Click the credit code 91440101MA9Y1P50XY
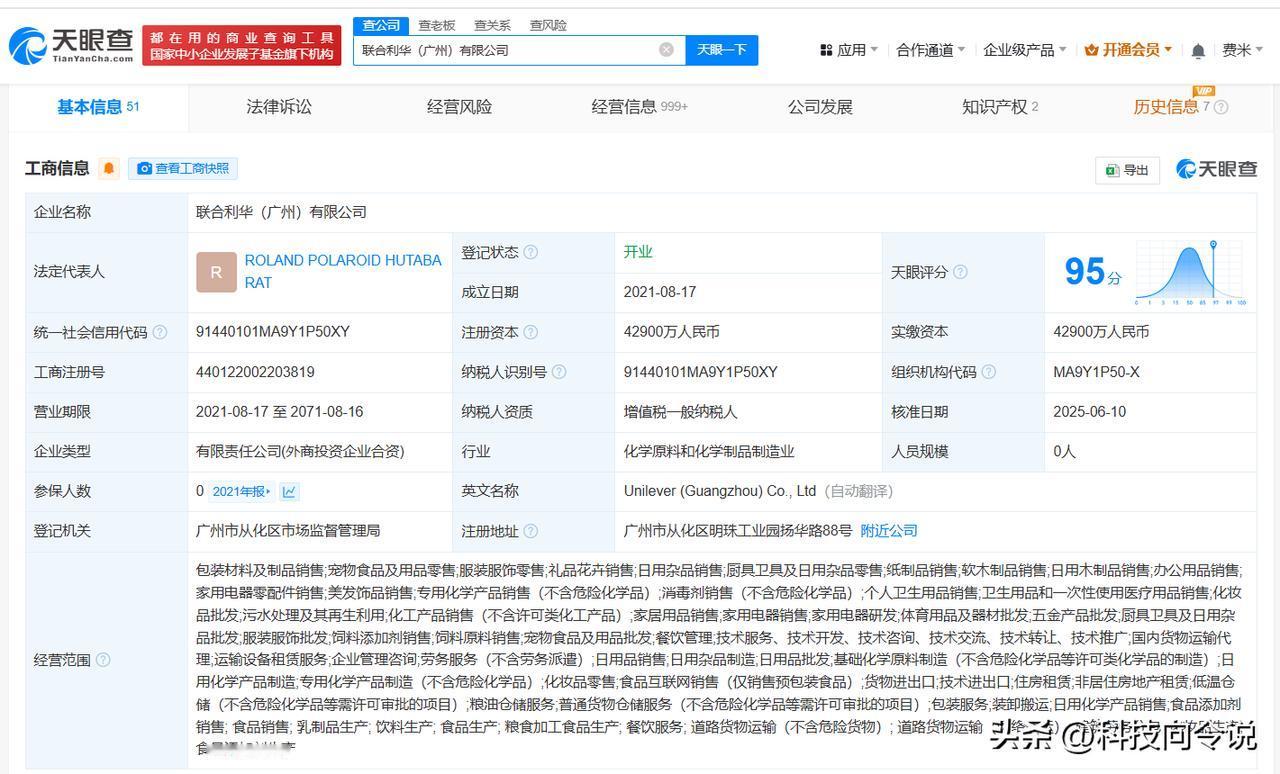 click(x=273, y=332)
